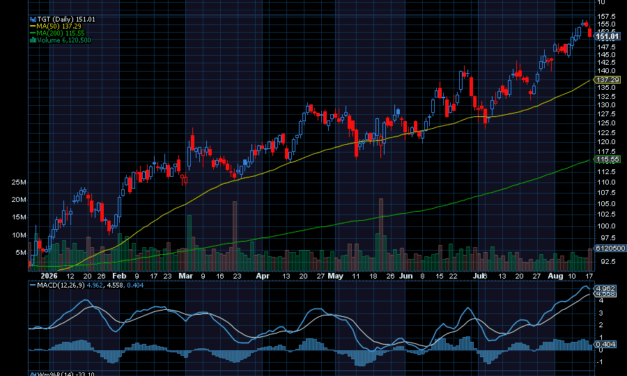Click the 105.0 price axis label

(x=607, y=204)
